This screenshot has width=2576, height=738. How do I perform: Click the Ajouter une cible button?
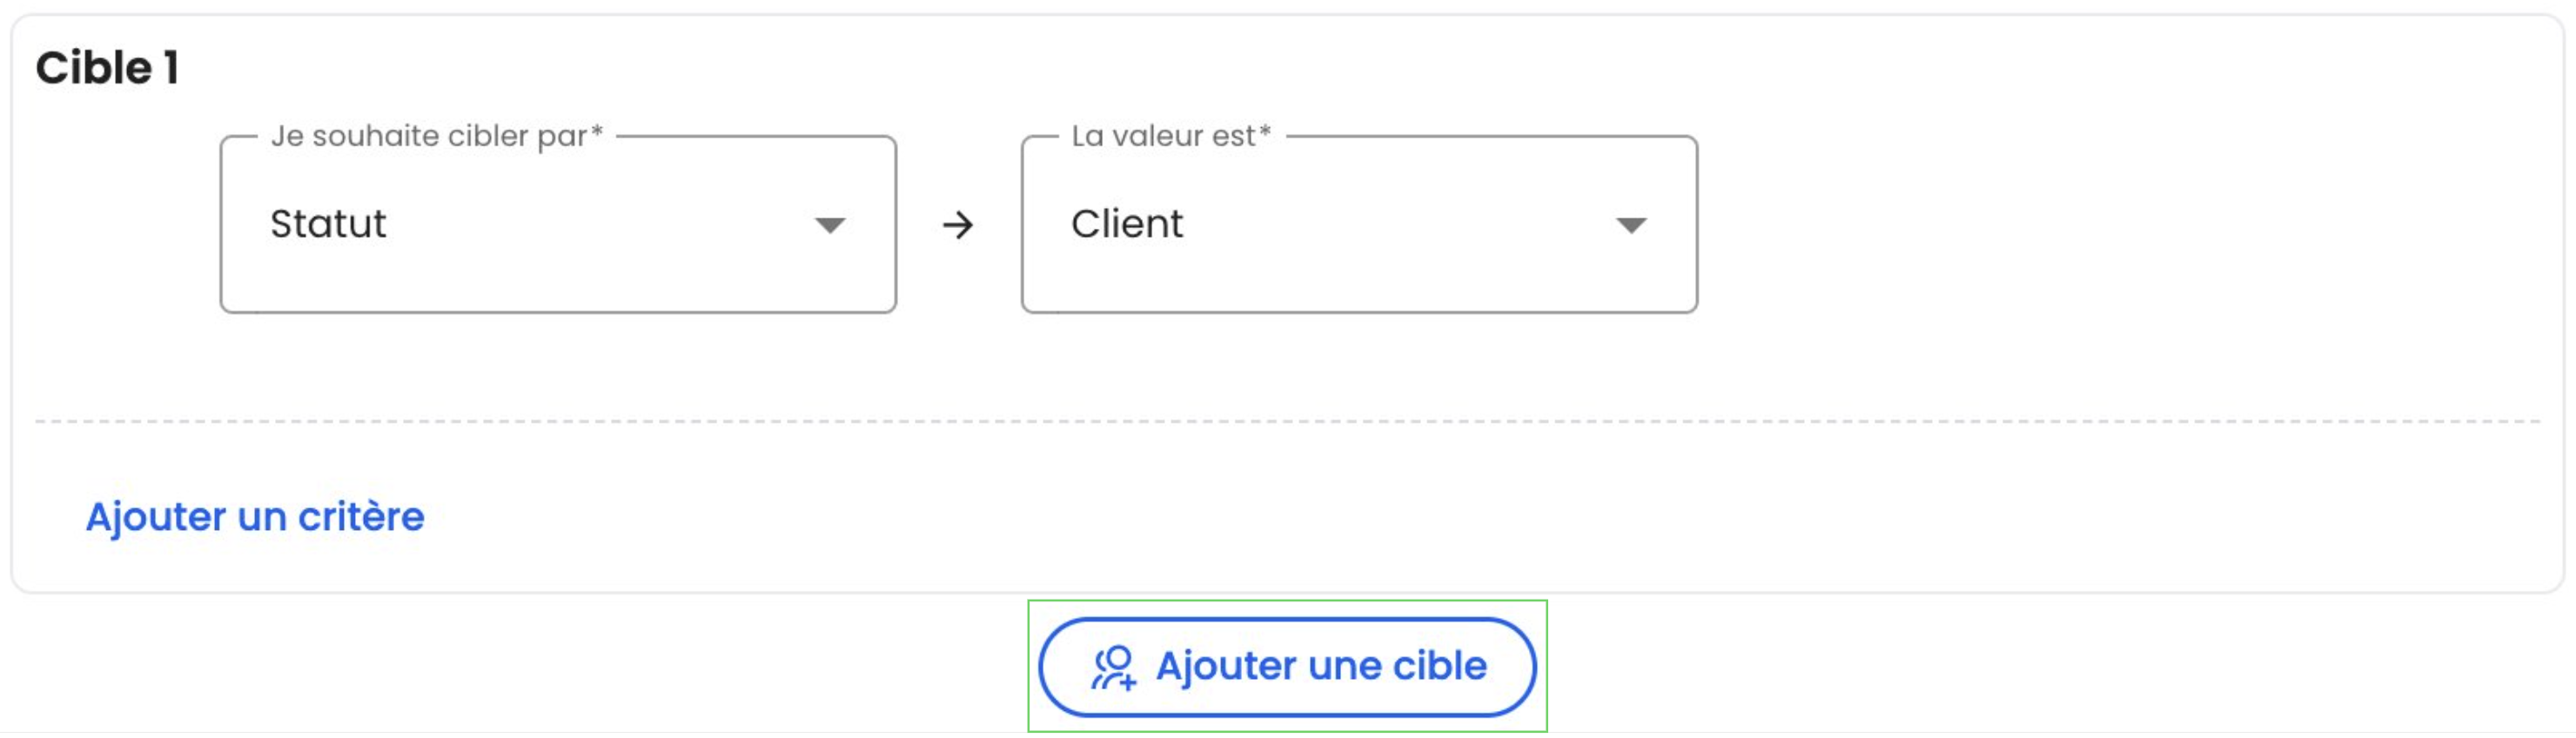click(x=1287, y=667)
